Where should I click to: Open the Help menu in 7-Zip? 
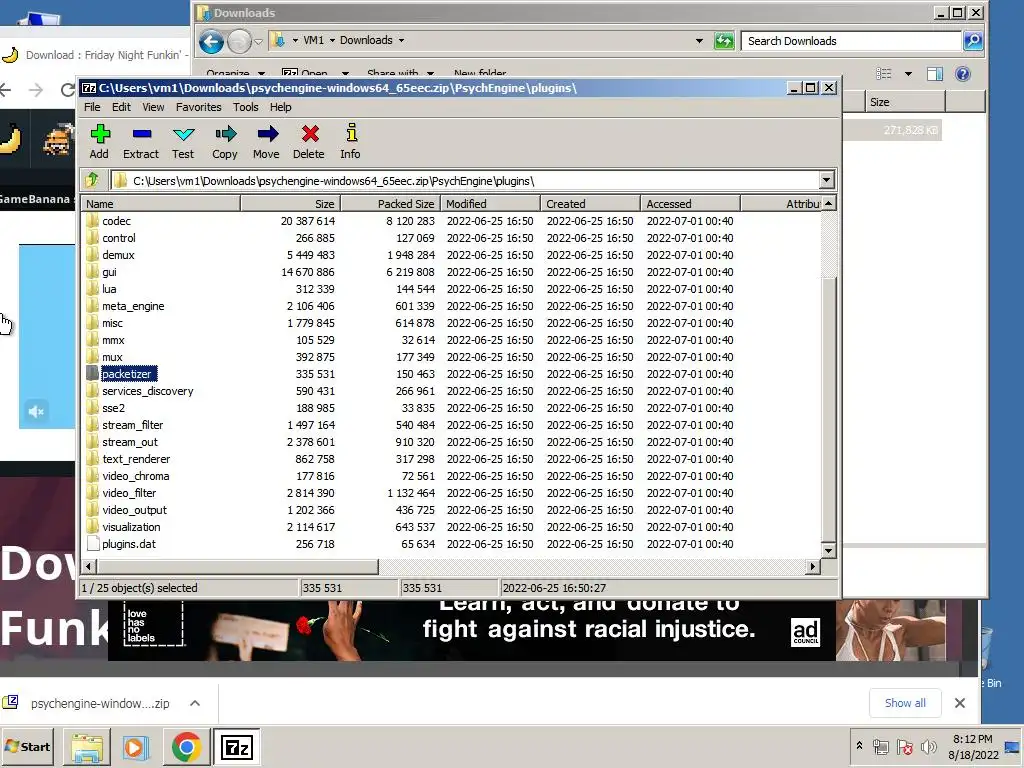[281, 107]
